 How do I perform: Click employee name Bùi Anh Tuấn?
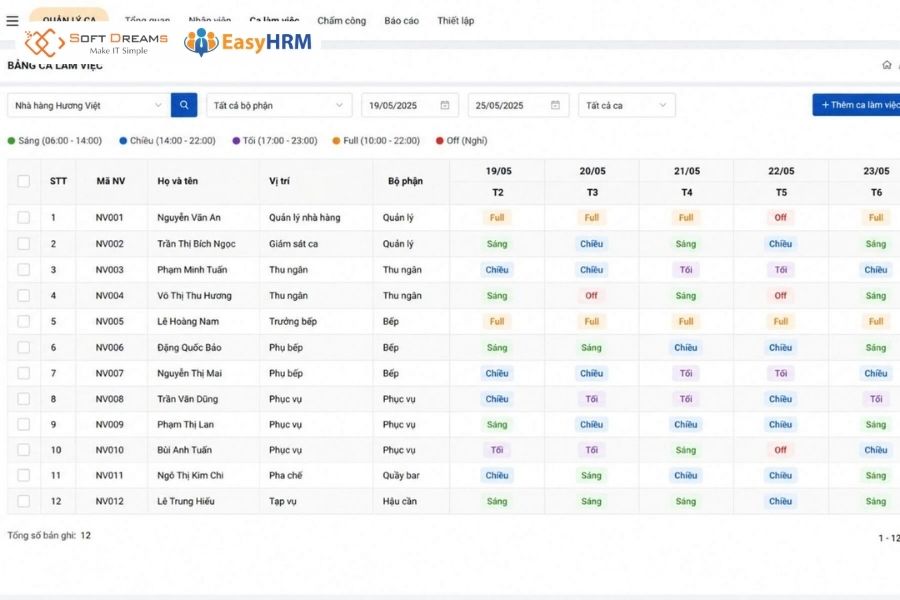coord(185,450)
